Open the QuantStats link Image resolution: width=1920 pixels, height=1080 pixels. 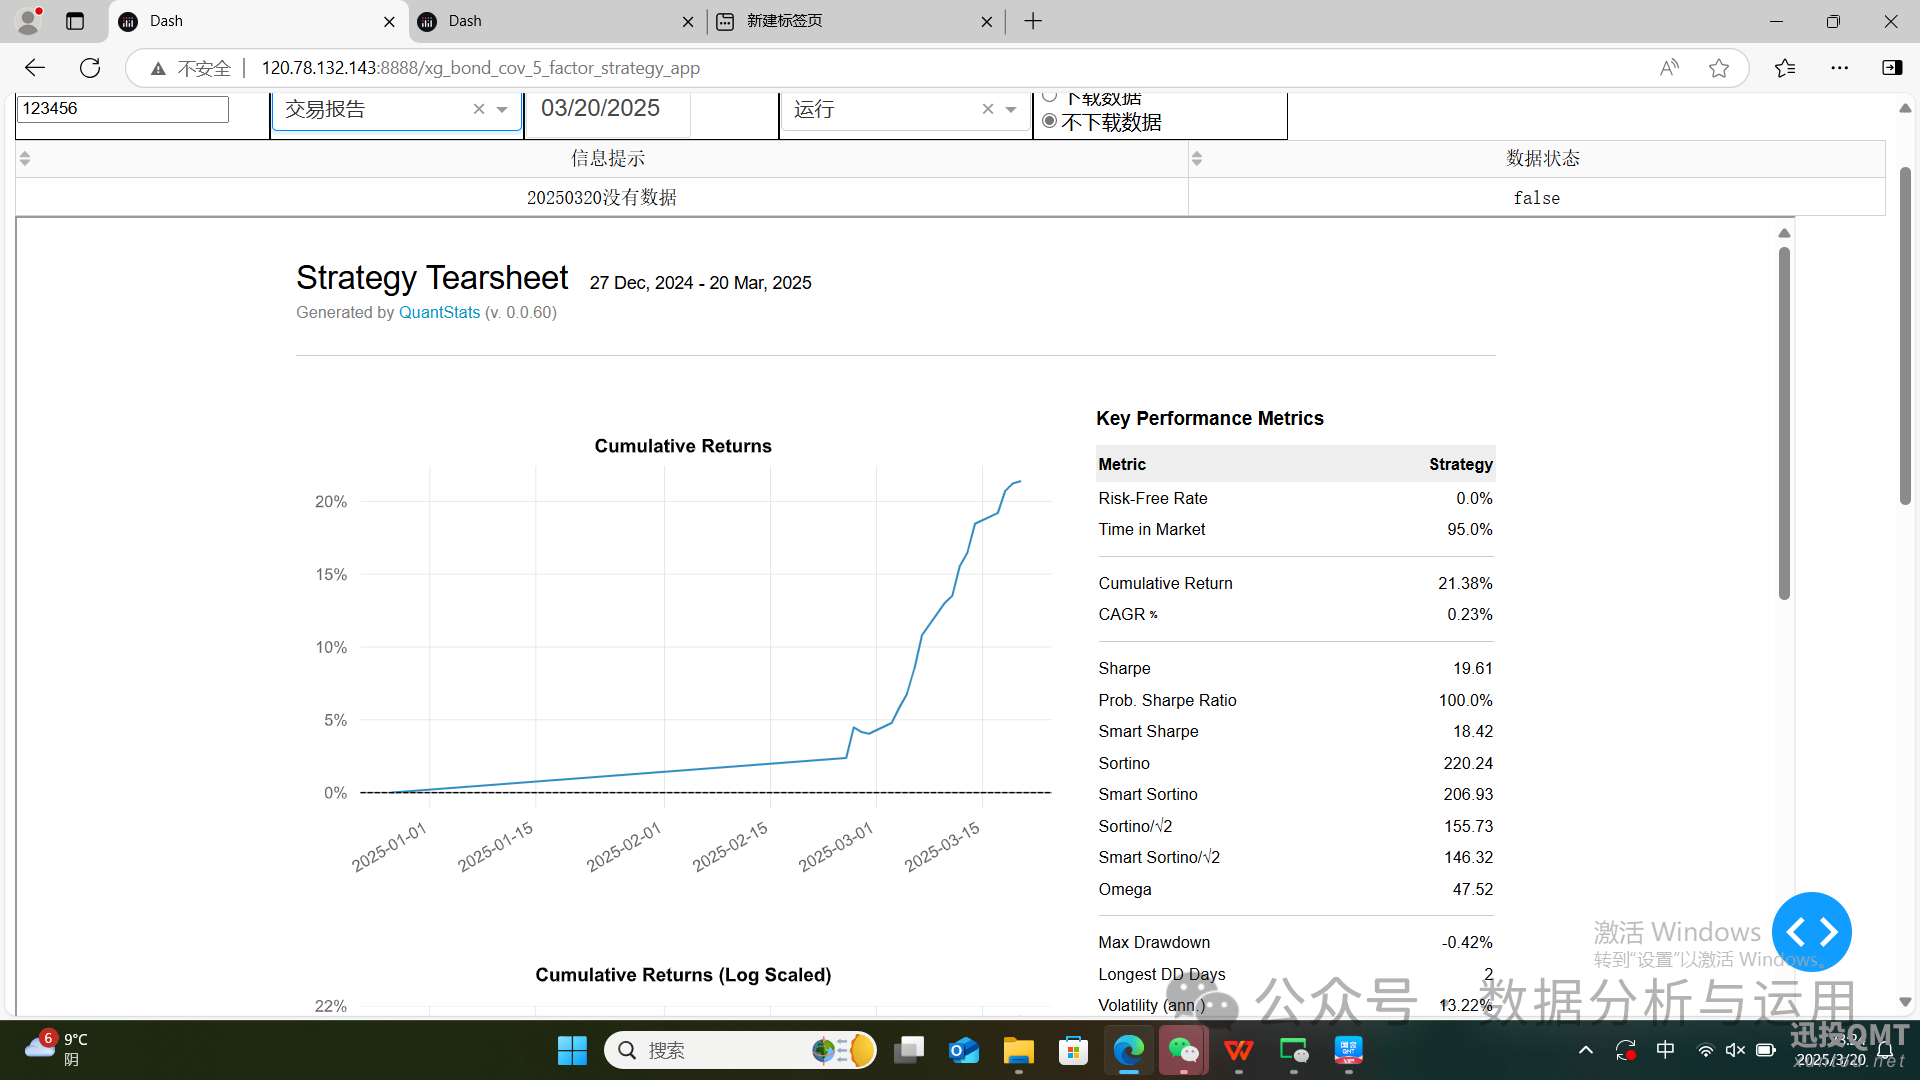(x=439, y=312)
